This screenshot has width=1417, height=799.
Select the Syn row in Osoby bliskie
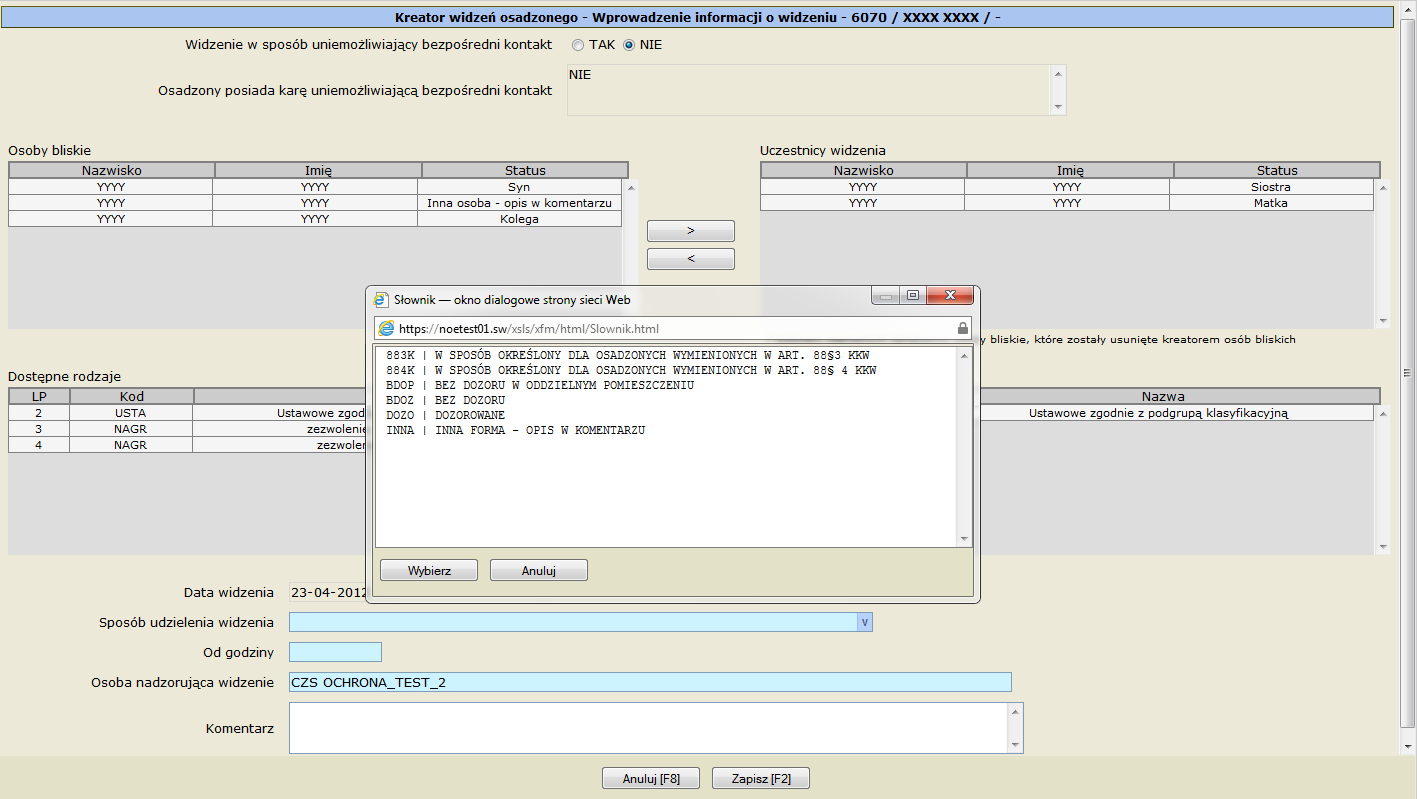point(315,187)
